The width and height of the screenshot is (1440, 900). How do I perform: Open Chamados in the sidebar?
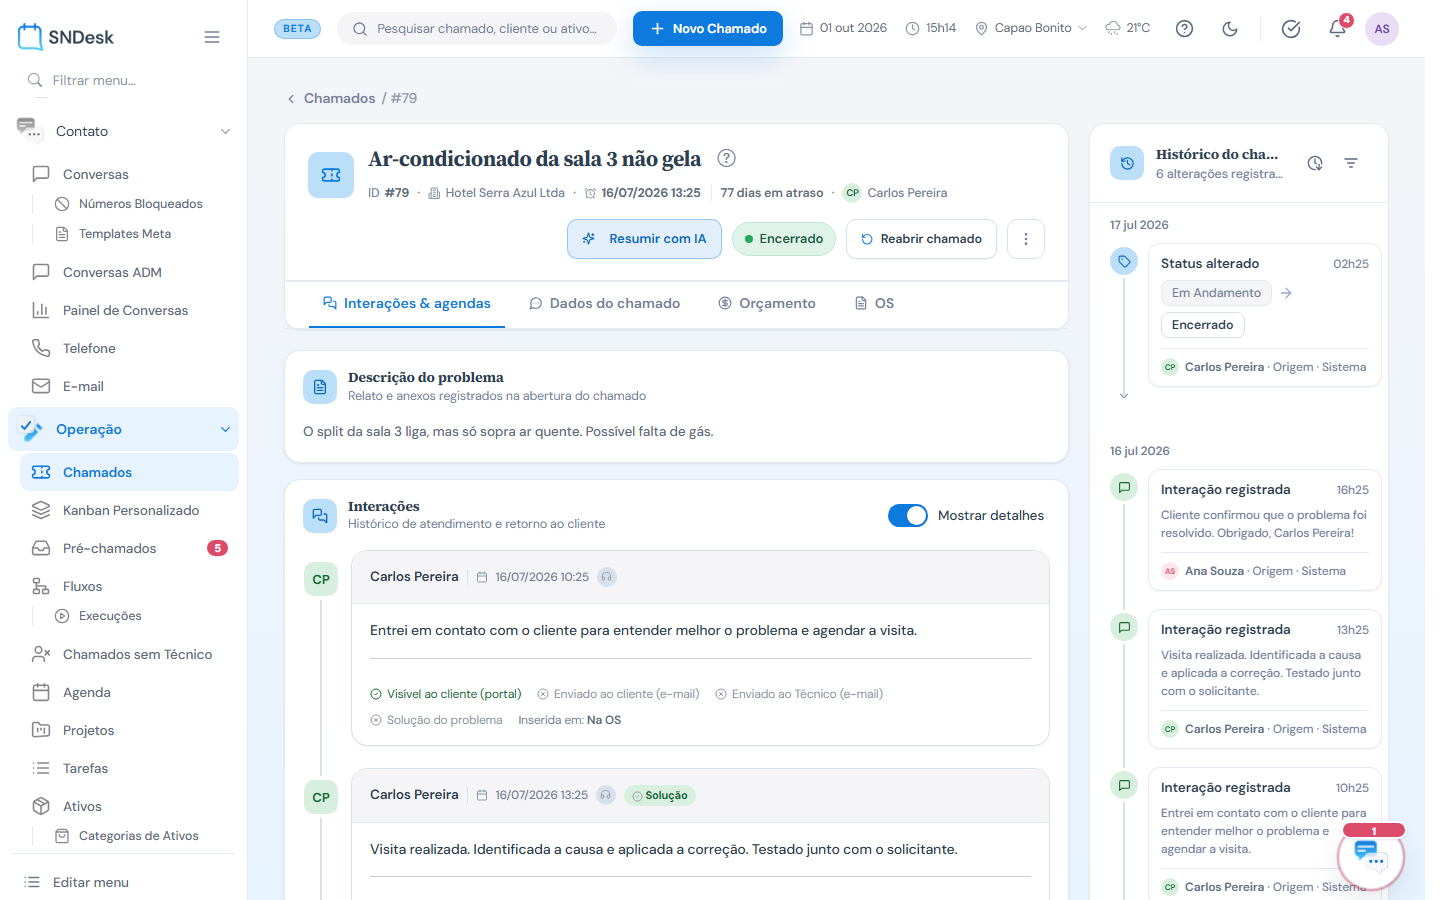point(130,472)
